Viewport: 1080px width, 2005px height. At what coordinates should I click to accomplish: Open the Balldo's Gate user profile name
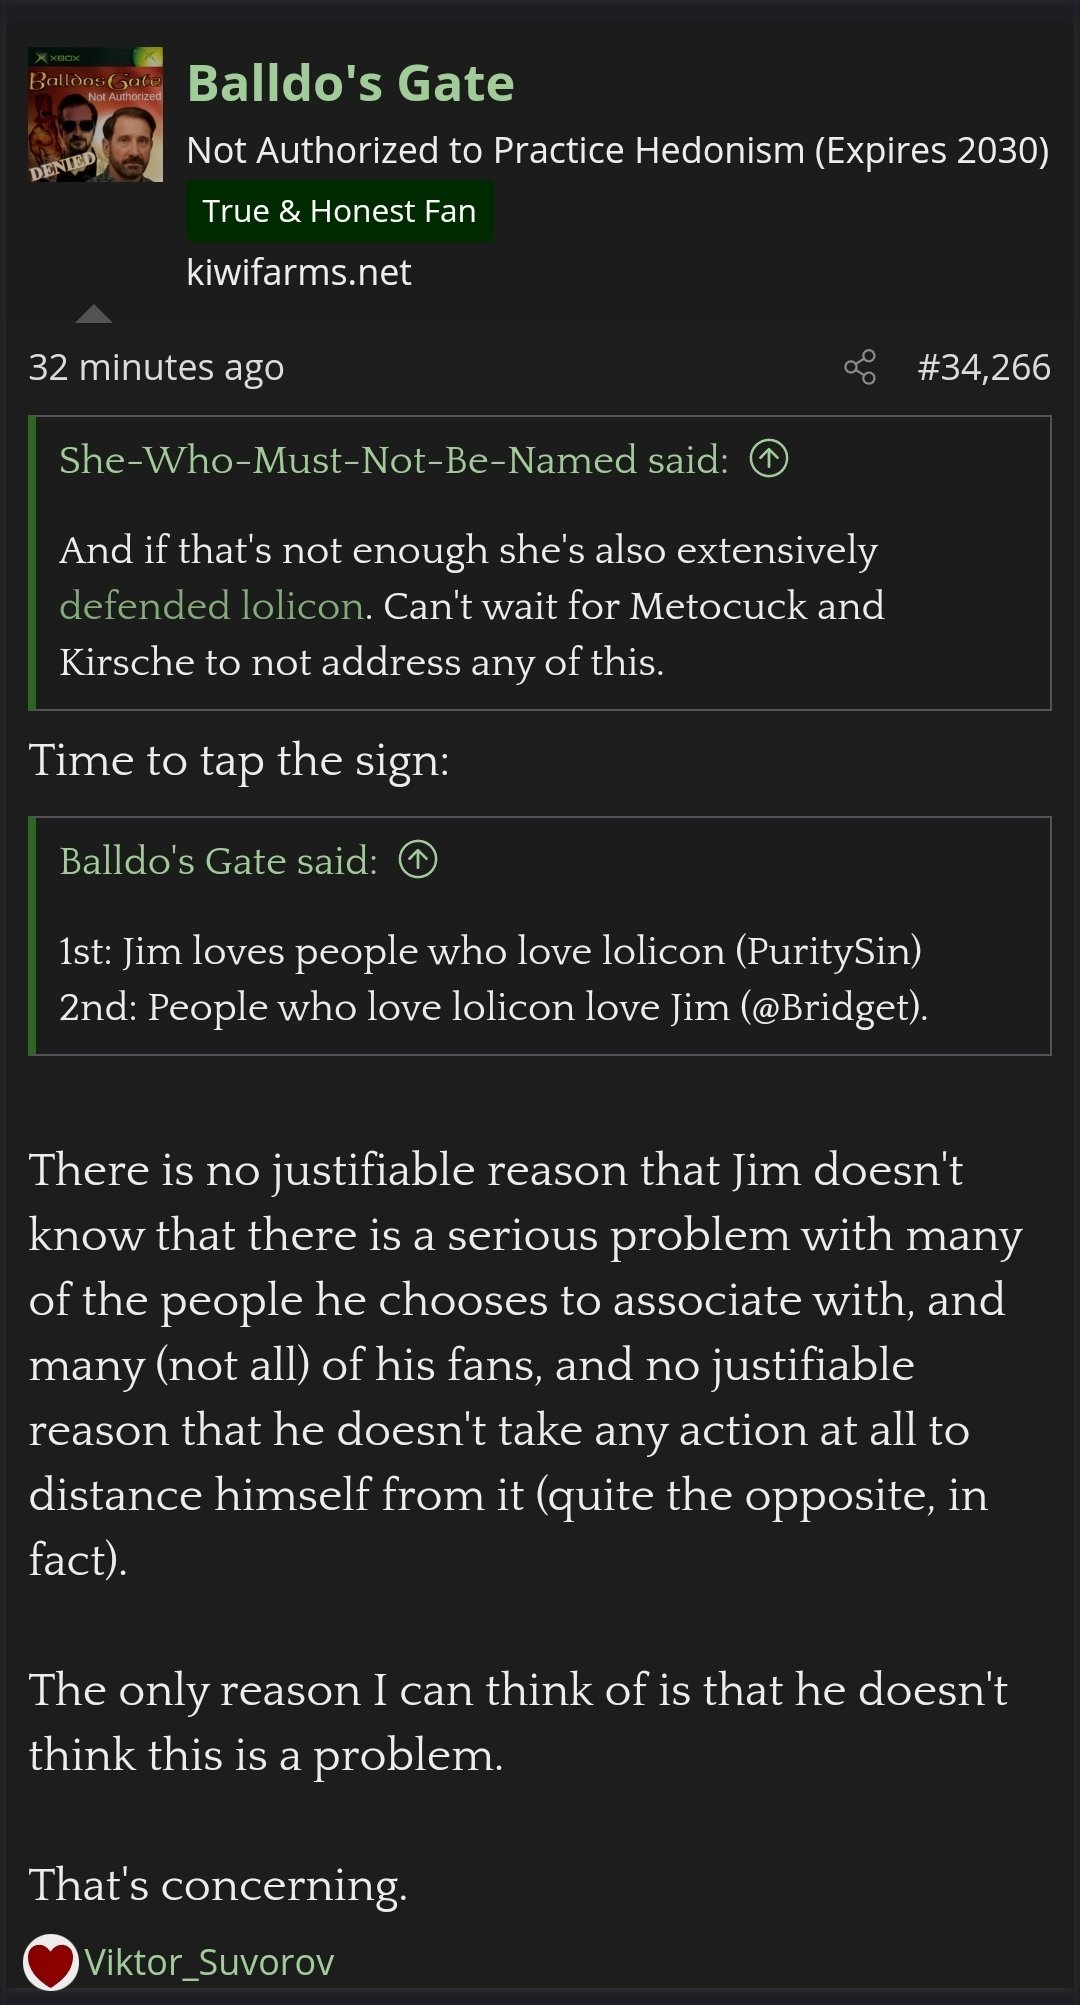tap(350, 83)
